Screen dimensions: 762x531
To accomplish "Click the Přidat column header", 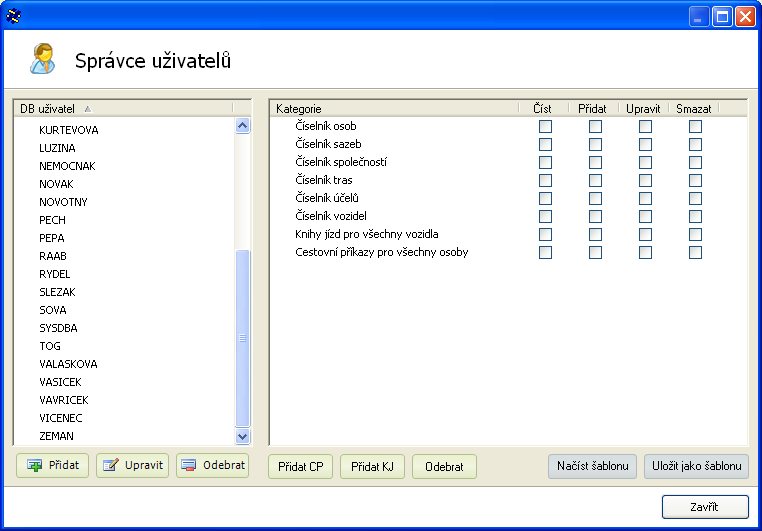I will click(592, 109).
